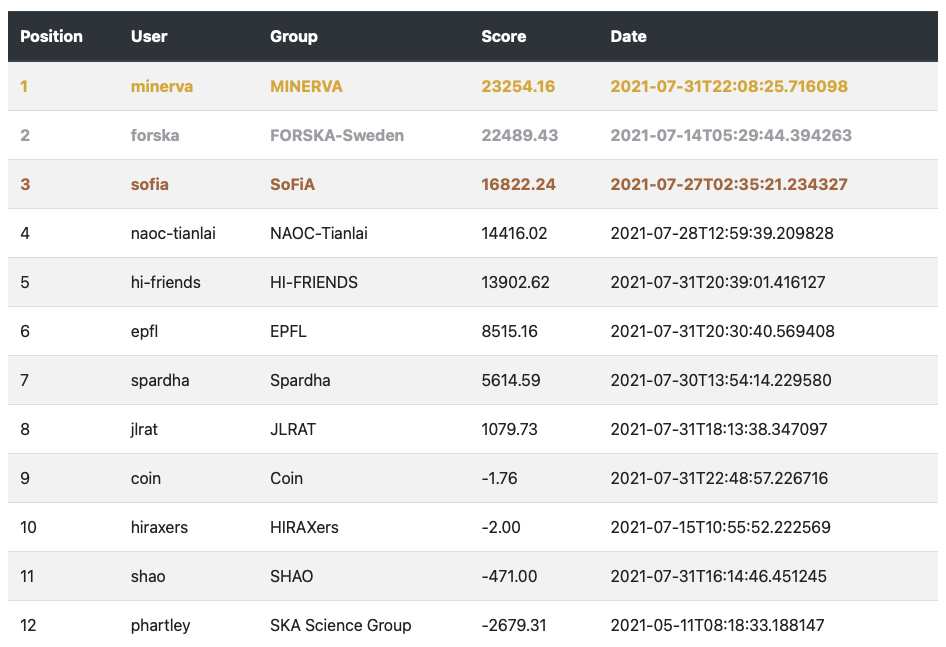The image size is (946, 647).
Task: Select the hi-friends user cell
Action: coord(165,282)
